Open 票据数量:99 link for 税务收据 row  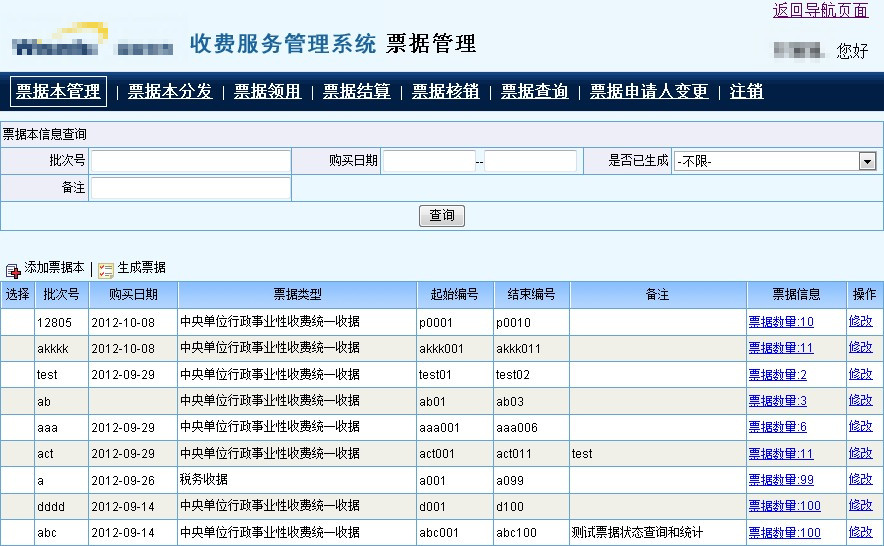coord(781,480)
